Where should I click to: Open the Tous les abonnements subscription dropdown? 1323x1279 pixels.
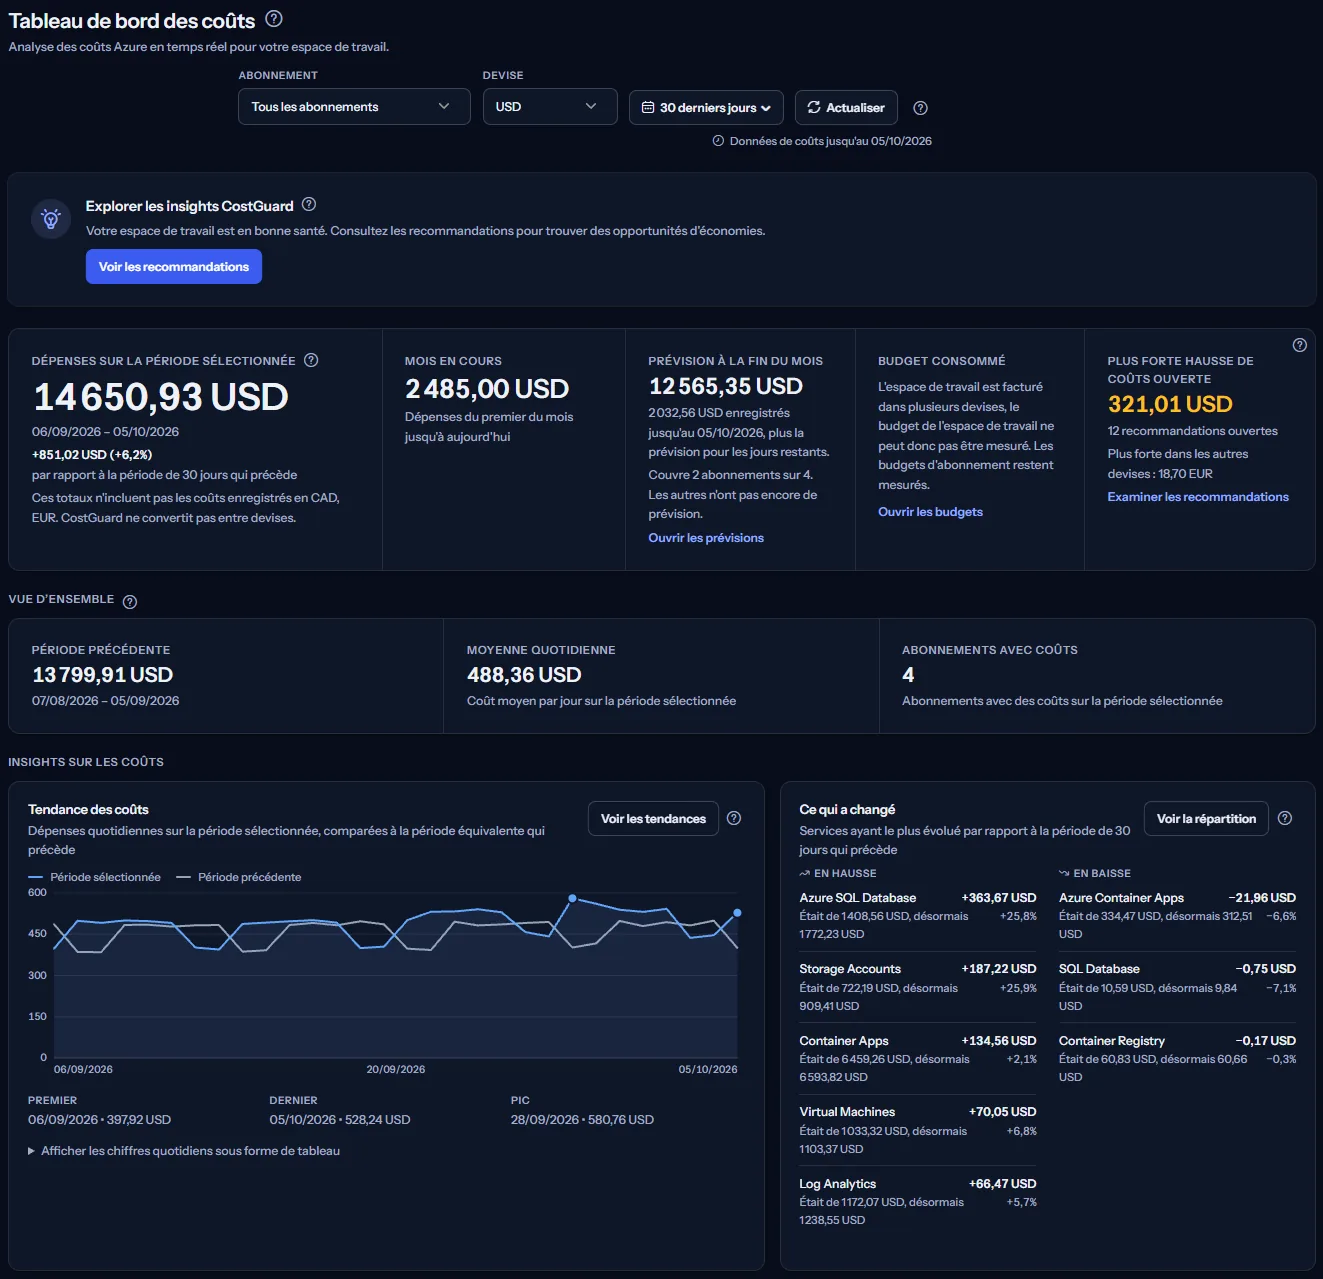[354, 107]
